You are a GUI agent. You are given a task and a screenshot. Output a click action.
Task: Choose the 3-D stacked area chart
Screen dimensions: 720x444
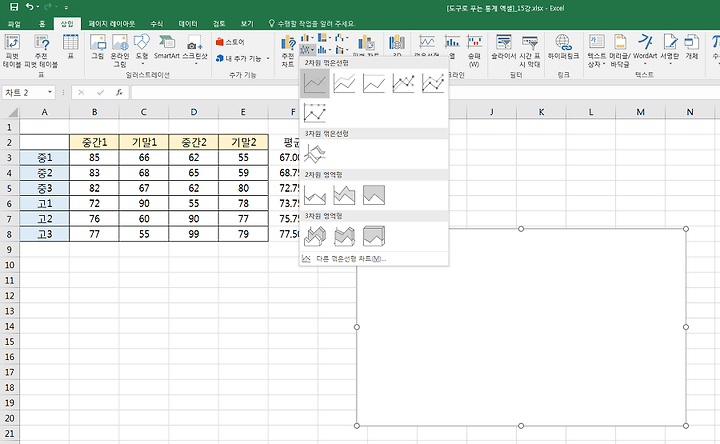pos(344,236)
